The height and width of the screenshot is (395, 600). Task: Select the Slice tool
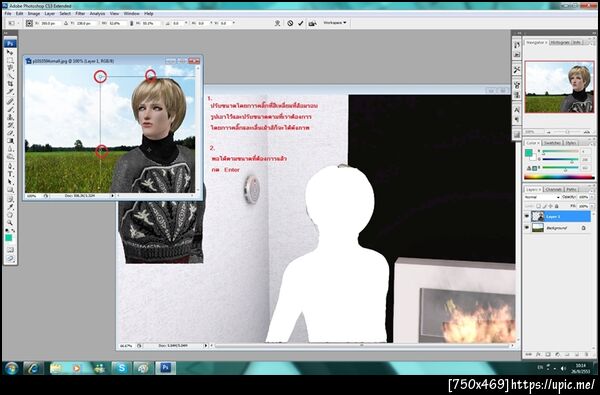pyautogui.click(x=10, y=92)
